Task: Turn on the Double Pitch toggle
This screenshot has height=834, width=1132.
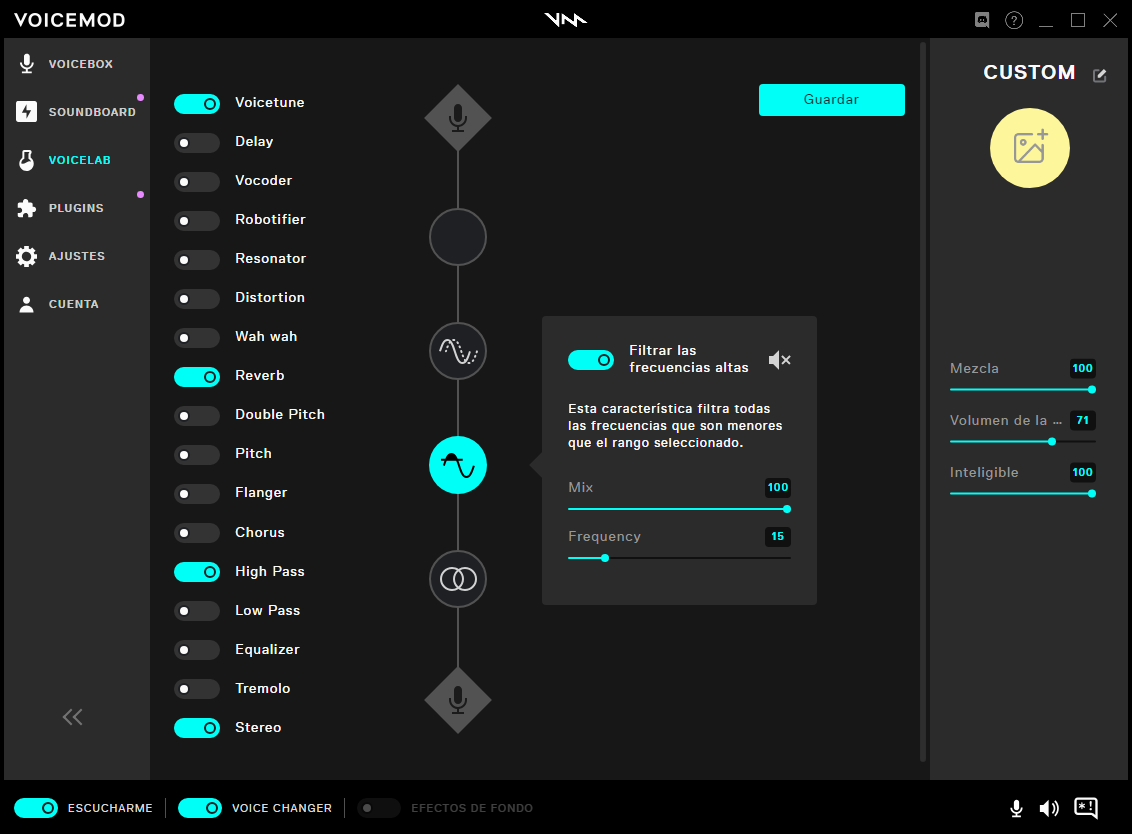Action: click(x=197, y=416)
